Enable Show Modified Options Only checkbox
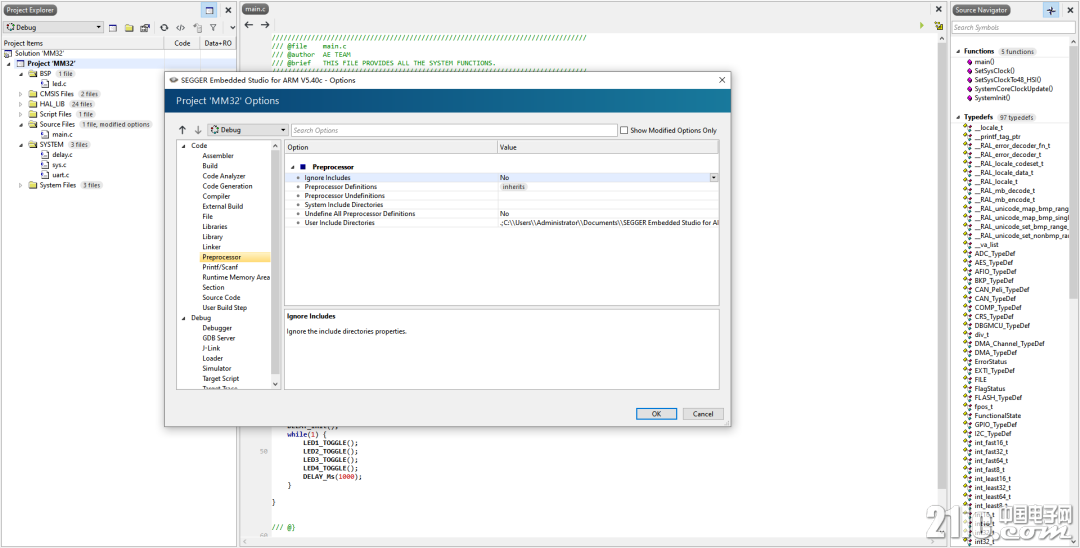The width and height of the screenshot is (1080, 548). [624, 130]
